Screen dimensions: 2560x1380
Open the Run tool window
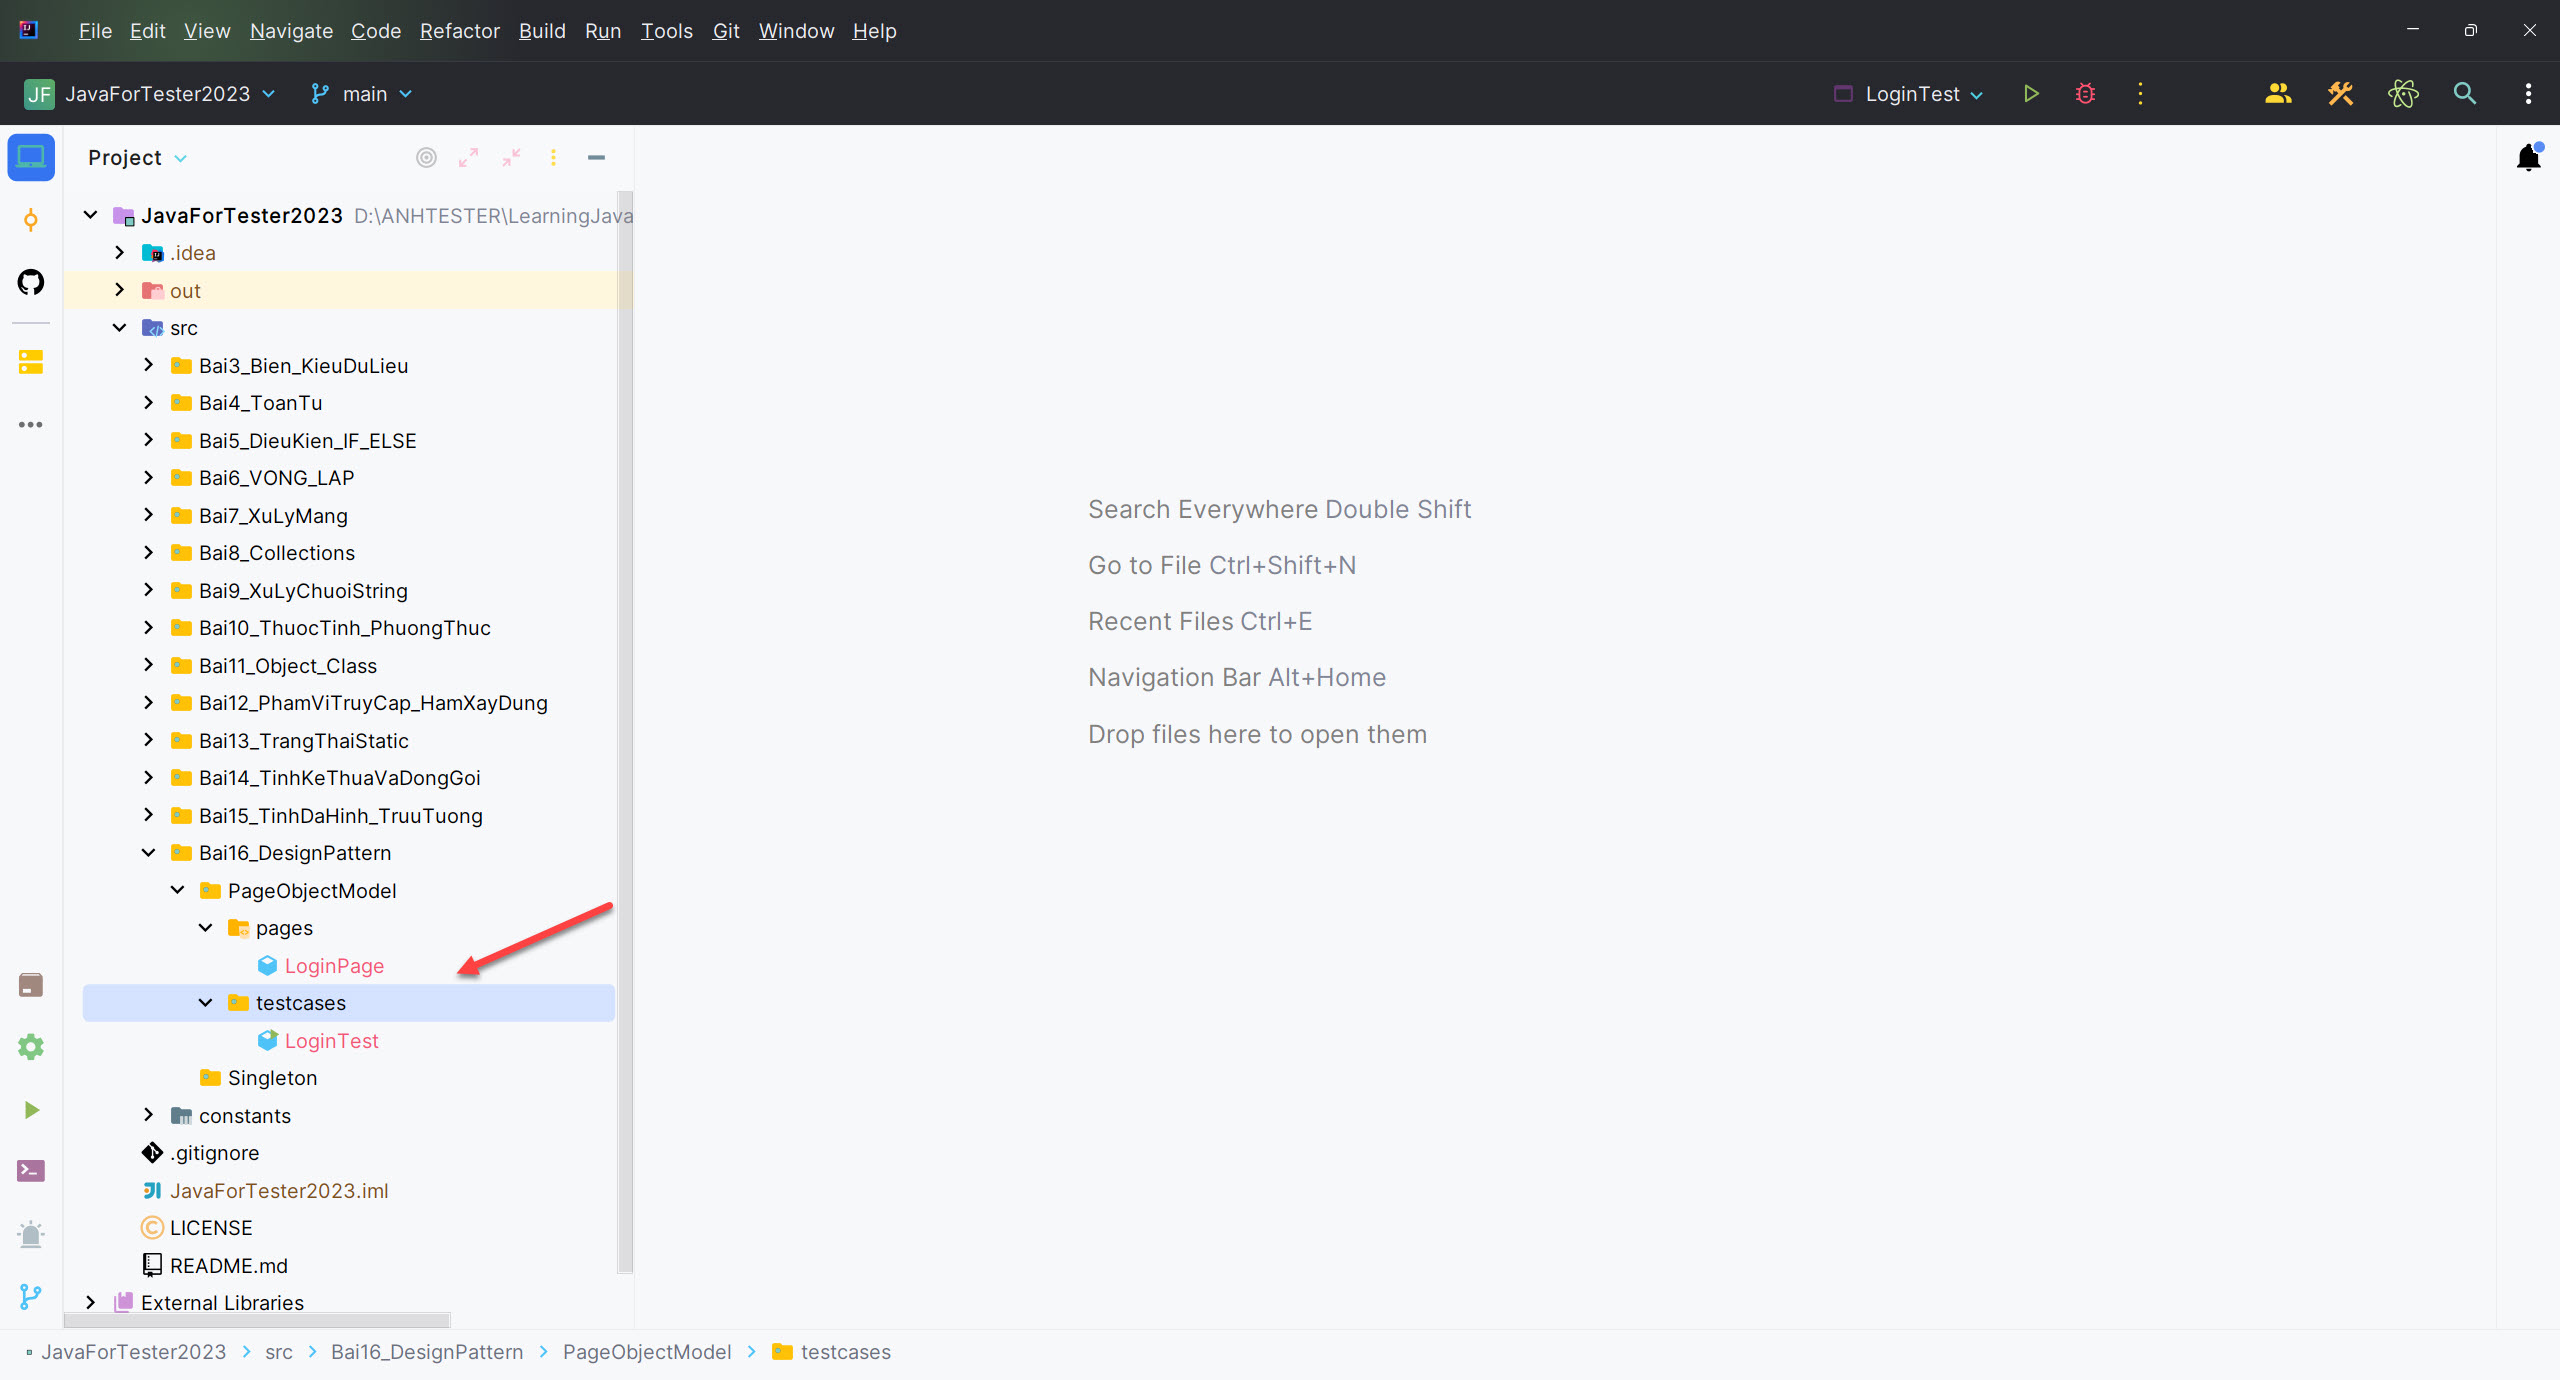click(x=31, y=1110)
